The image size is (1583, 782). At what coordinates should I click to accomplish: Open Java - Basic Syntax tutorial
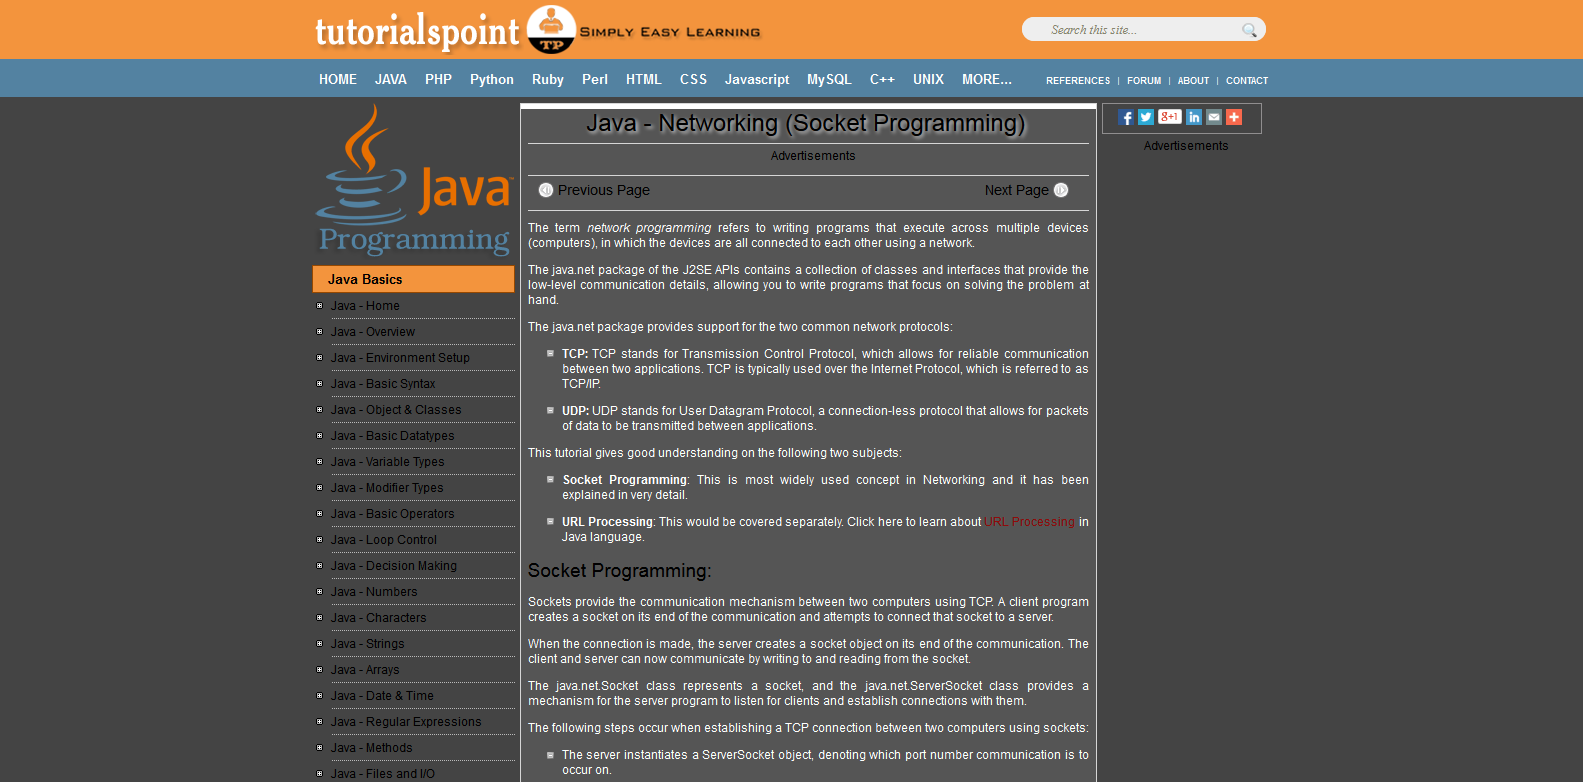tap(383, 384)
